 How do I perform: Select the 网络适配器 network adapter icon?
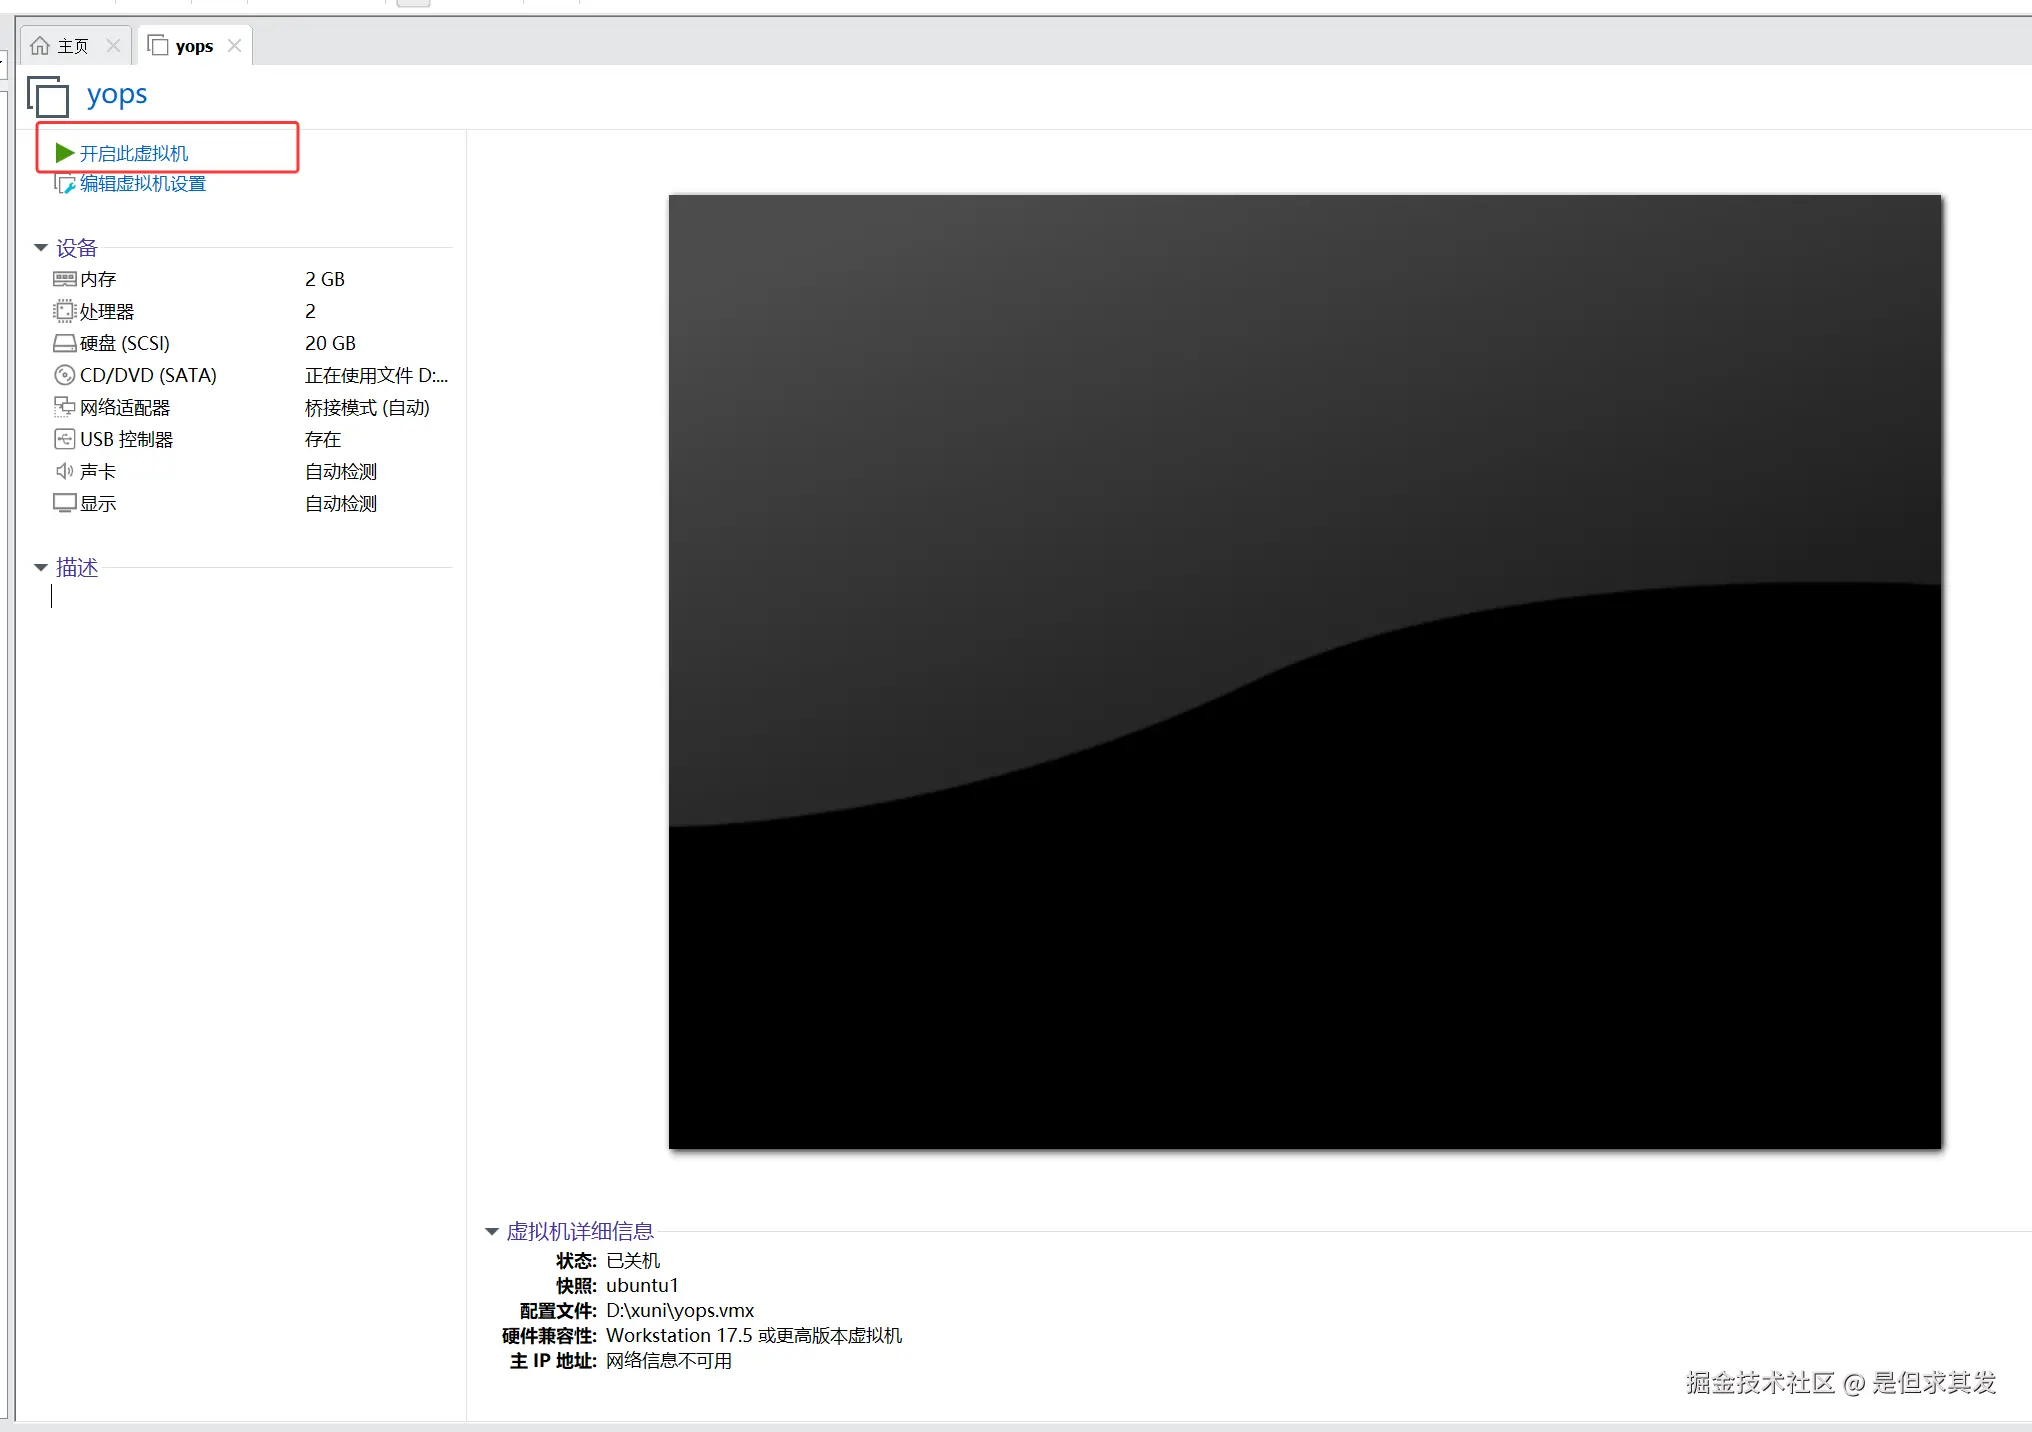point(65,407)
